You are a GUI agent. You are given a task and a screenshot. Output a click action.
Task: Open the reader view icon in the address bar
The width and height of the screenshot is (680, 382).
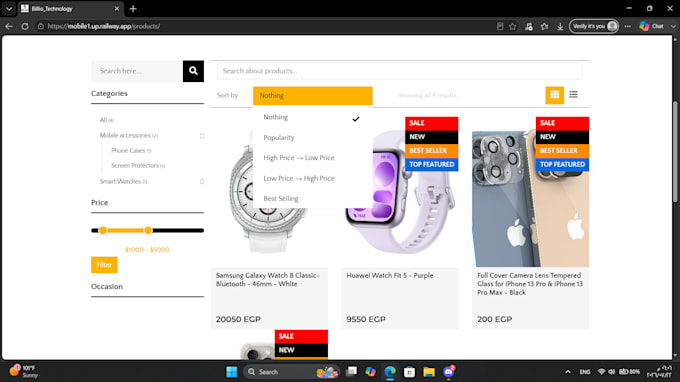tap(500, 26)
